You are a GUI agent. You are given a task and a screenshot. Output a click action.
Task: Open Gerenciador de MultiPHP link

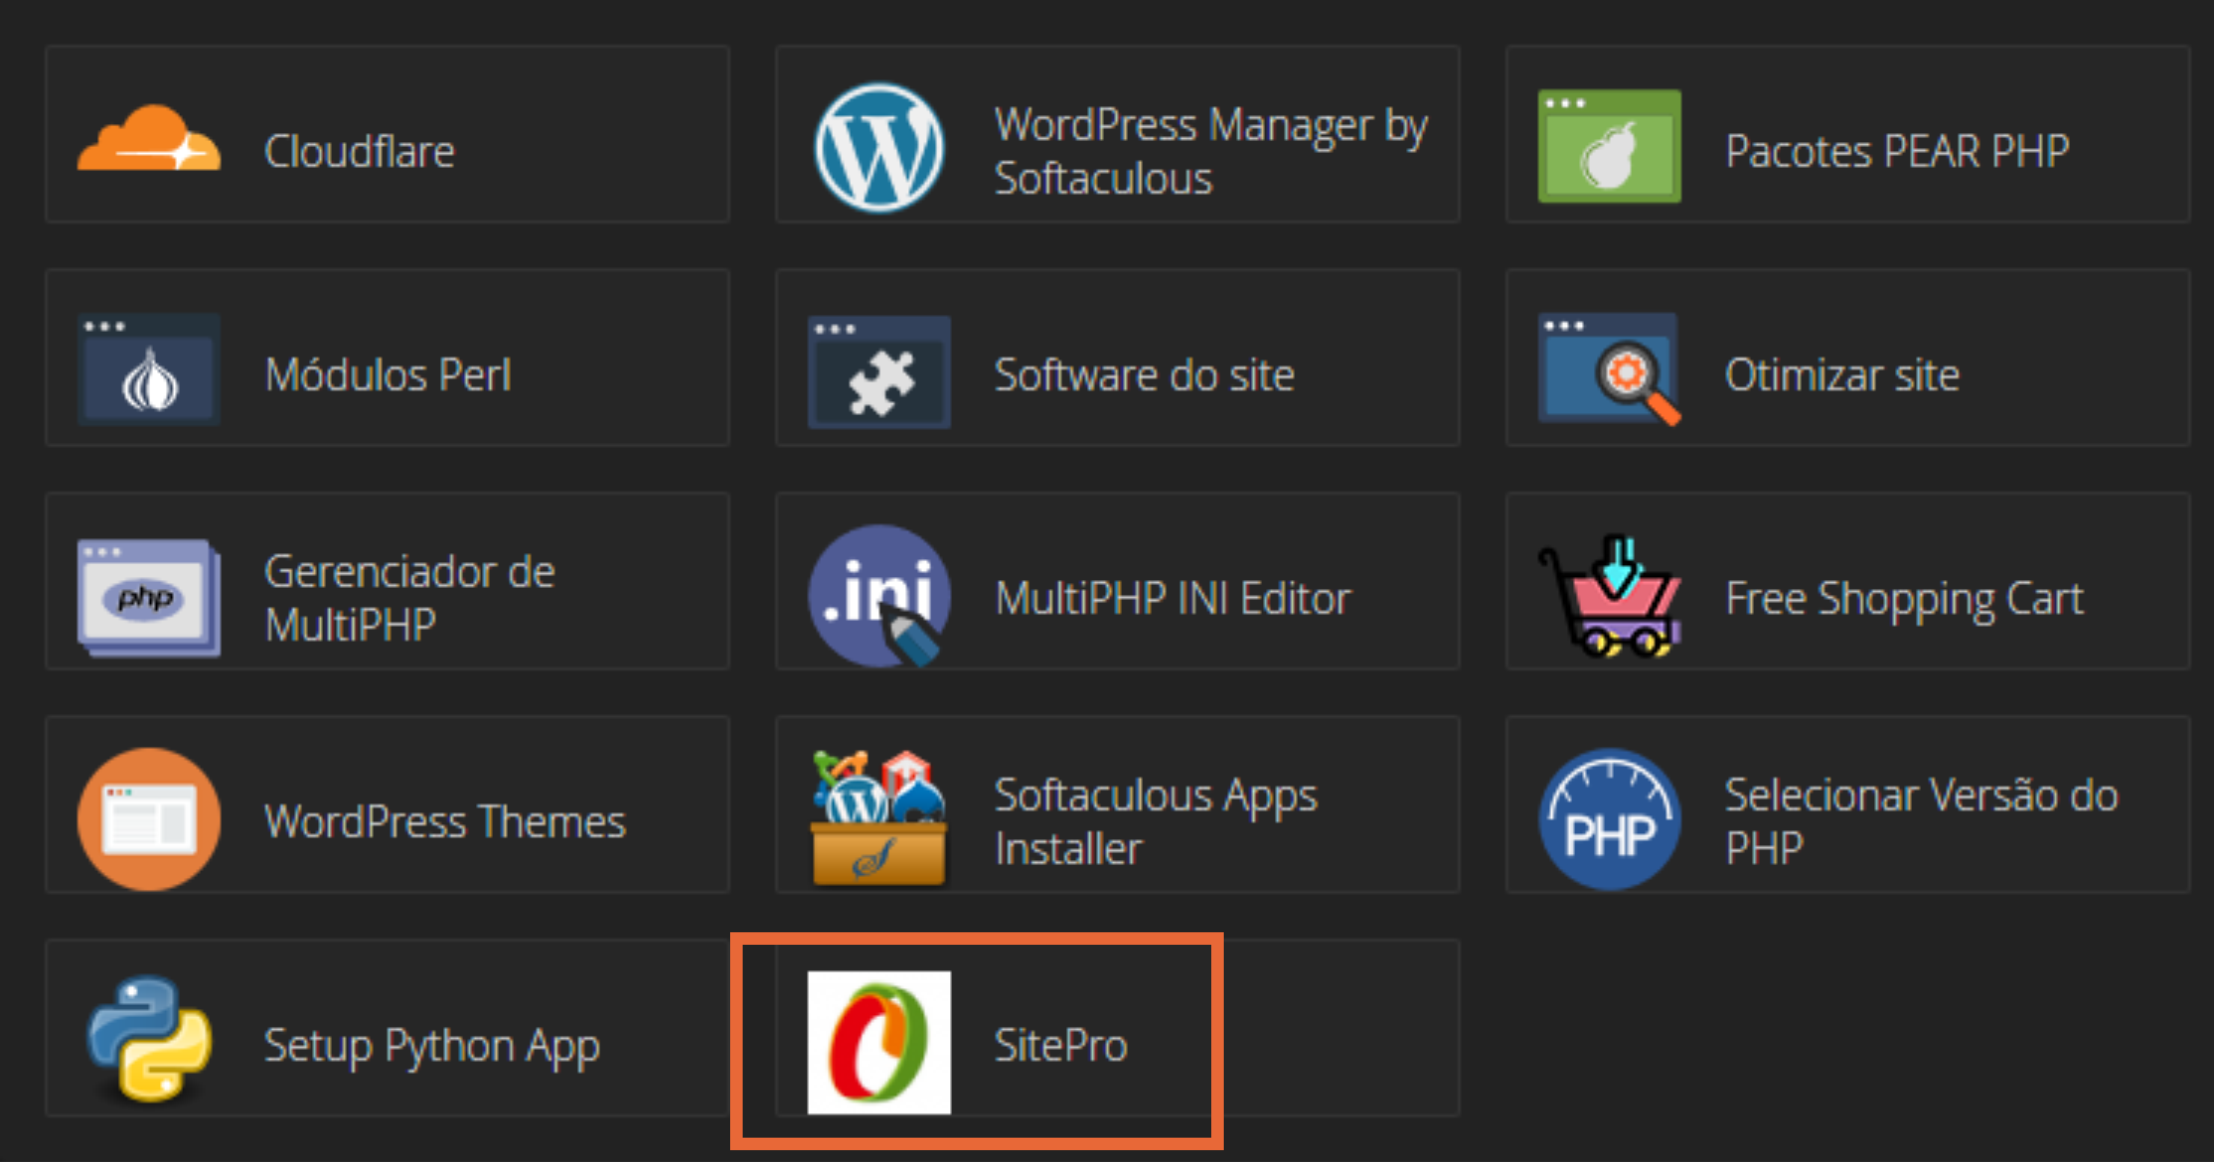409,598
